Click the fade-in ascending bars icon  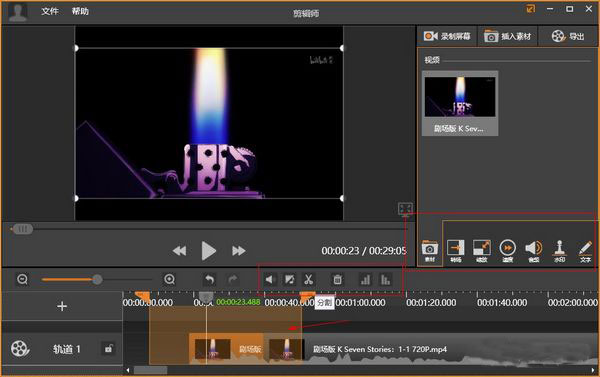click(x=365, y=280)
